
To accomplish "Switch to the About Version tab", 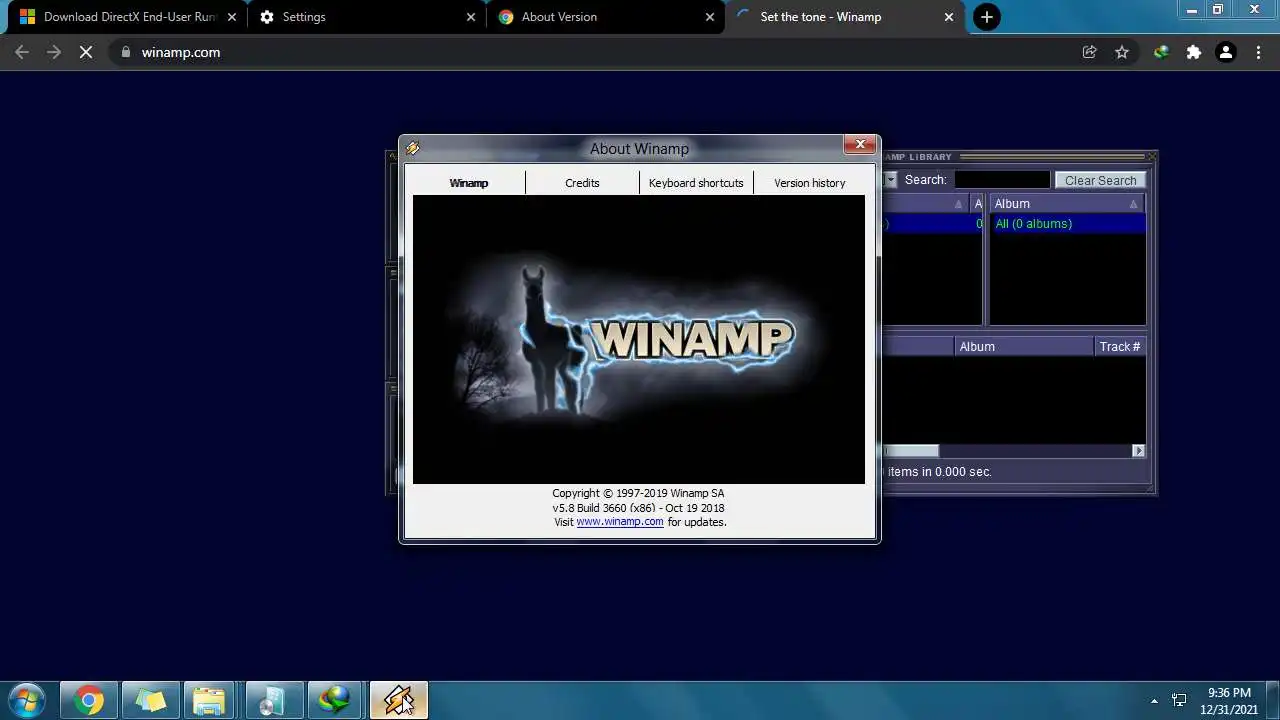I will coord(607,17).
